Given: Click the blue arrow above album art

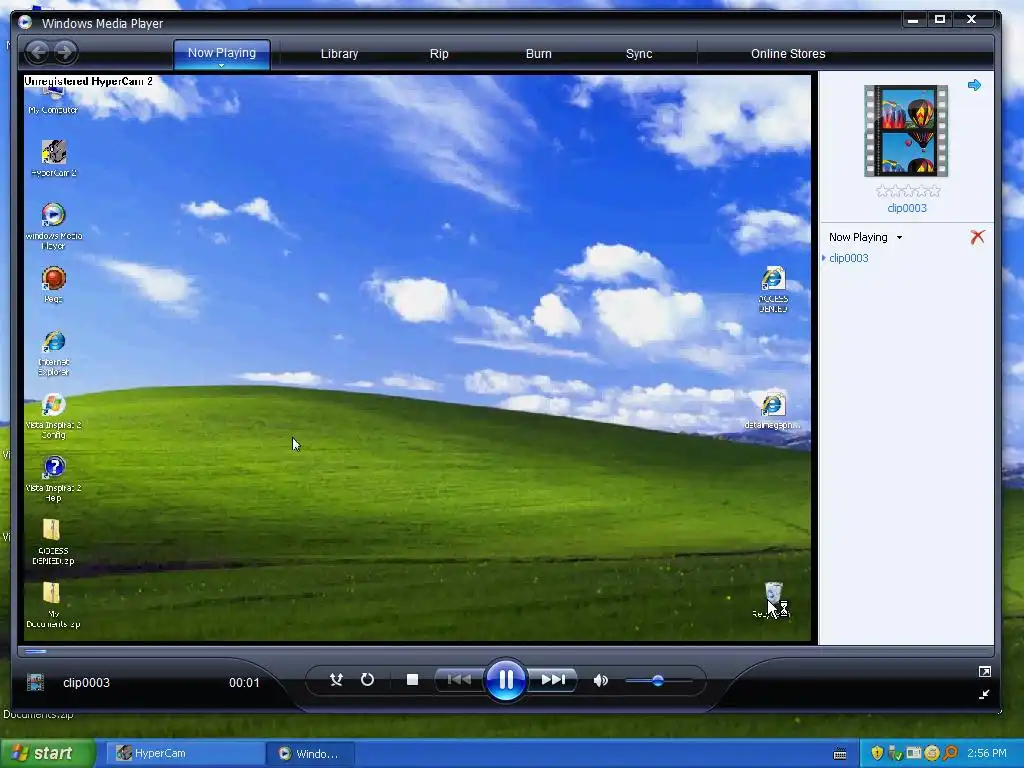Looking at the screenshot, I should click(974, 85).
